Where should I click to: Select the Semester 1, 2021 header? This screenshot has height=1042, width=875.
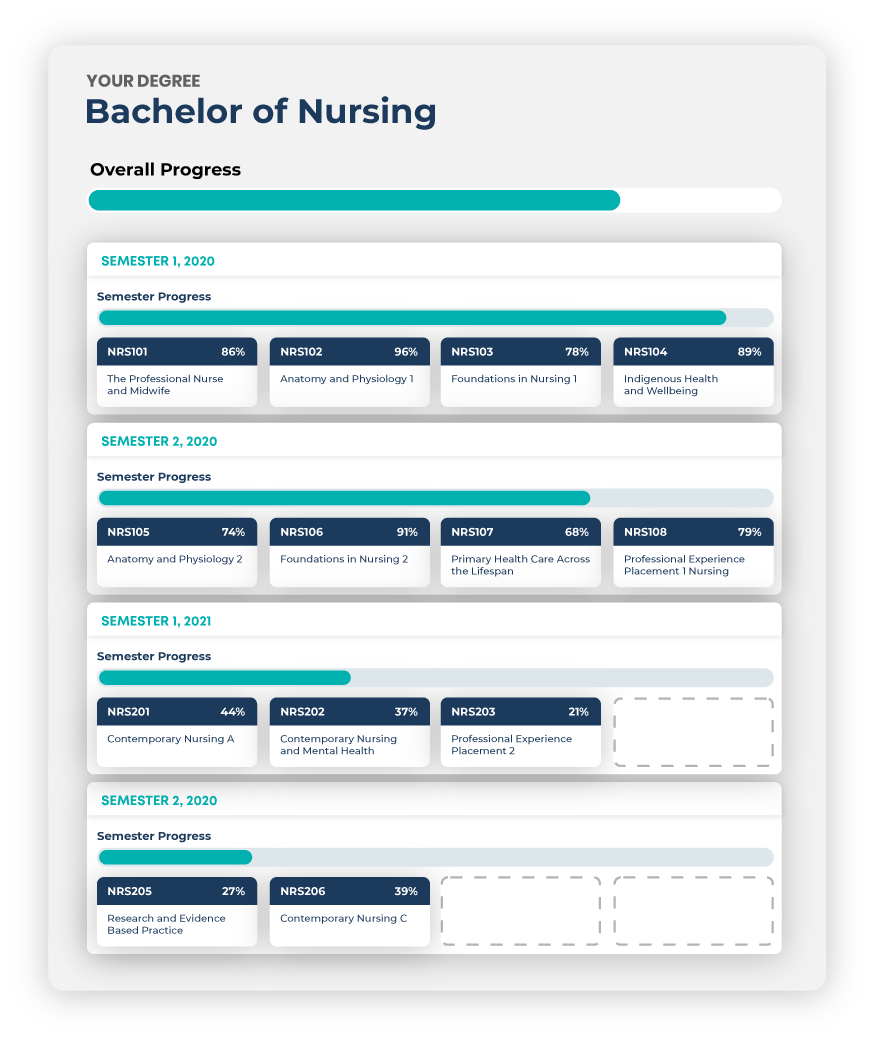coord(434,621)
